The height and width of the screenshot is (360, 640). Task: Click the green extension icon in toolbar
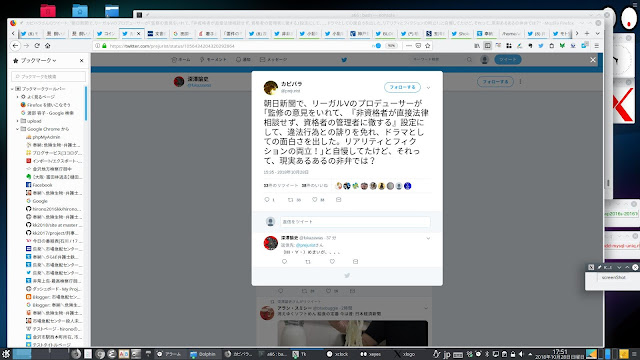pos(562,46)
